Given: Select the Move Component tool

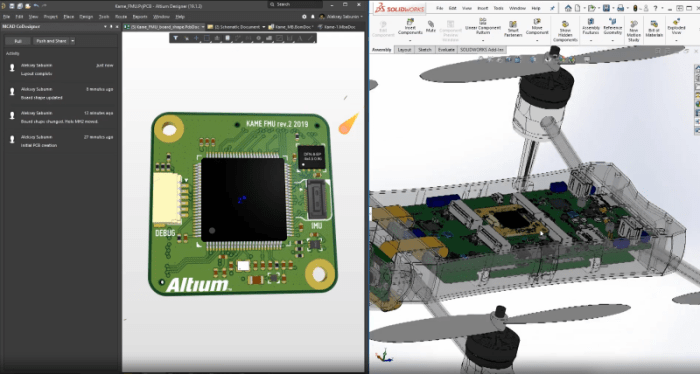Looking at the screenshot, I should pyautogui.click(x=537, y=26).
